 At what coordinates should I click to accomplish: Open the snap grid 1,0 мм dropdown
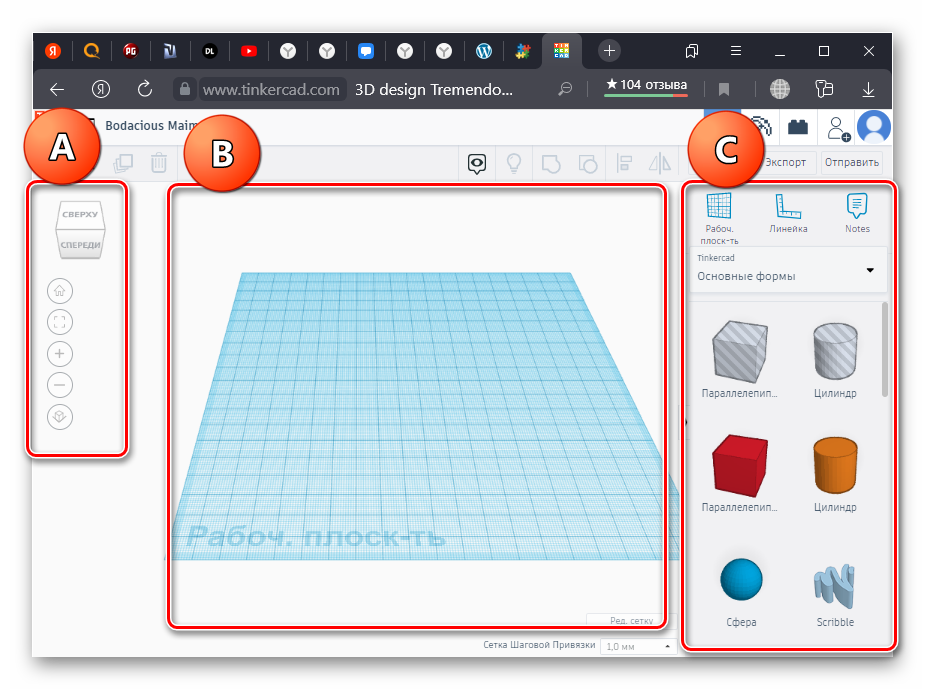[638, 647]
